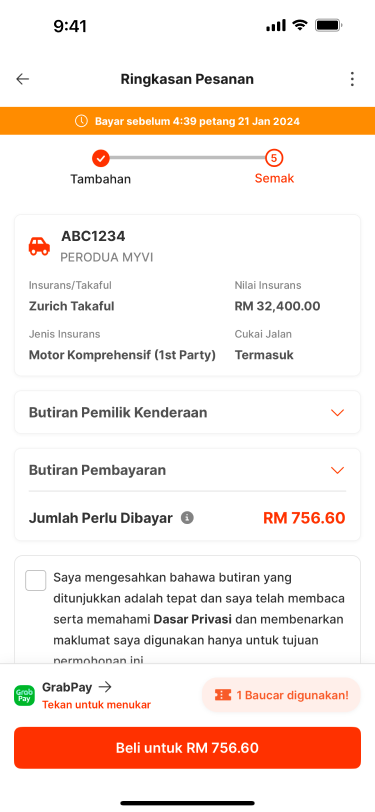Open the three-dot more options menu
This screenshot has height=812, width=375.
pos(352,79)
